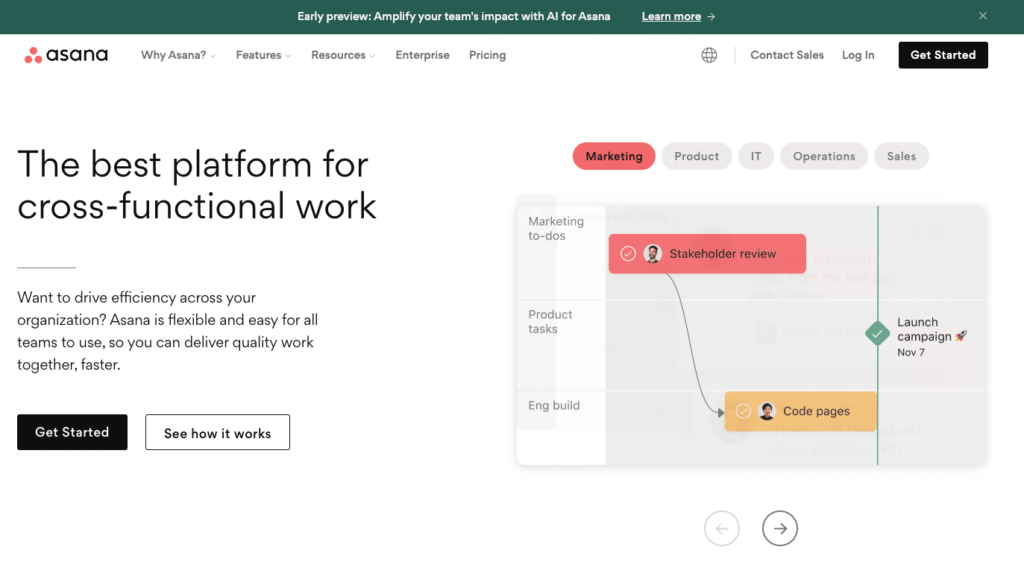Go to next carousel slide arrow
Image resolution: width=1024 pixels, height=579 pixels.
click(x=780, y=528)
